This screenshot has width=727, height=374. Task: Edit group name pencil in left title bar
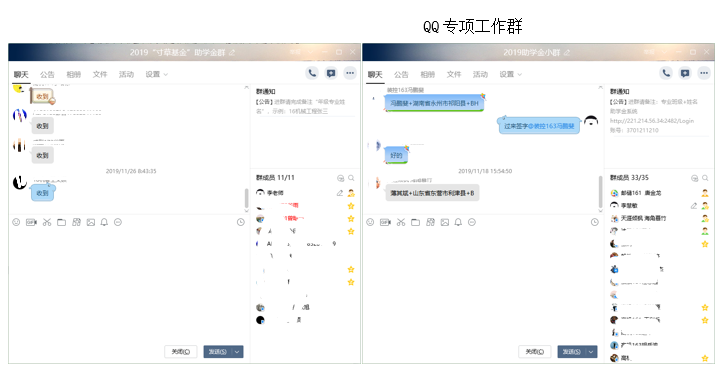point(232,52)
